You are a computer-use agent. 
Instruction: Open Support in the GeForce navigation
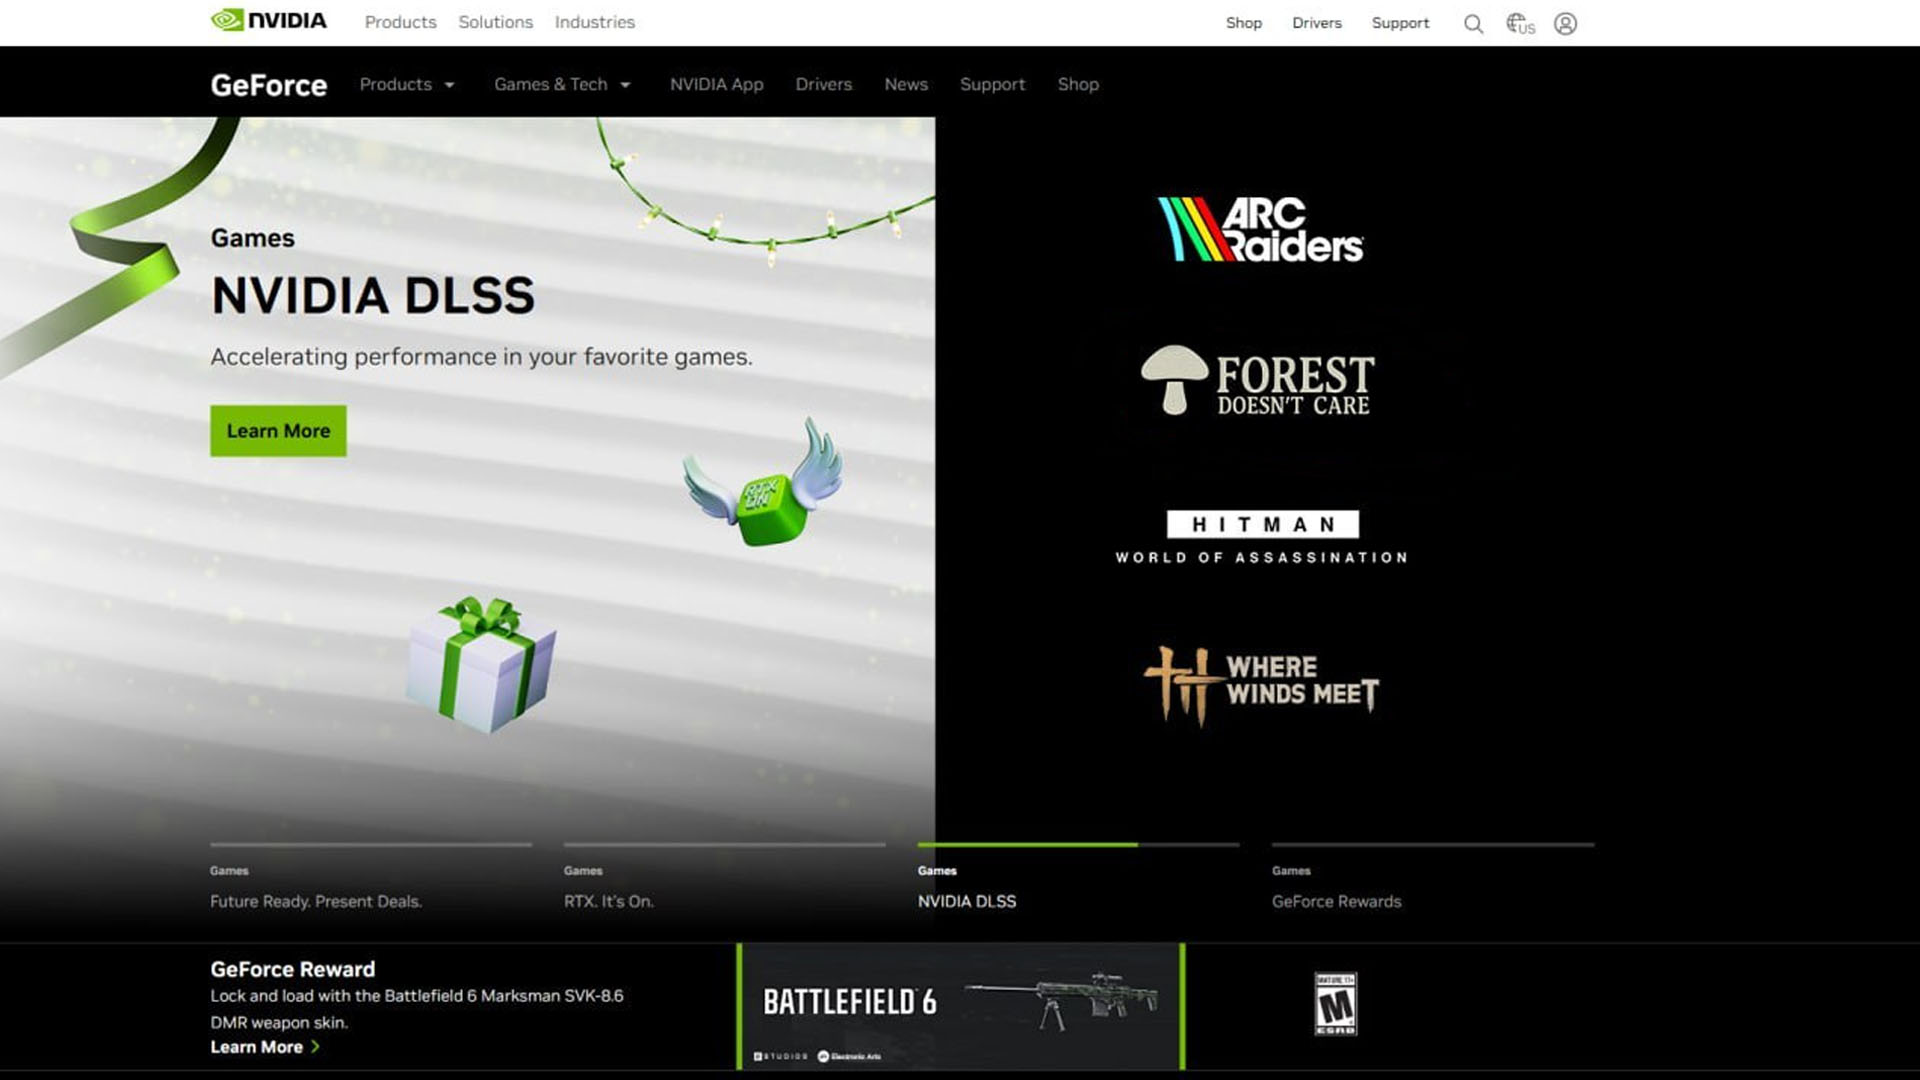click(992, 85)
